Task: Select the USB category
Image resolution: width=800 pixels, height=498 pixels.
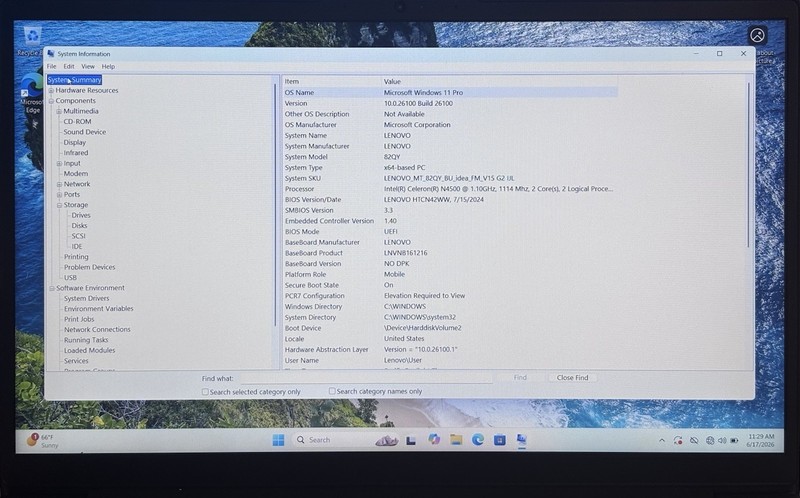Action: 70,278
